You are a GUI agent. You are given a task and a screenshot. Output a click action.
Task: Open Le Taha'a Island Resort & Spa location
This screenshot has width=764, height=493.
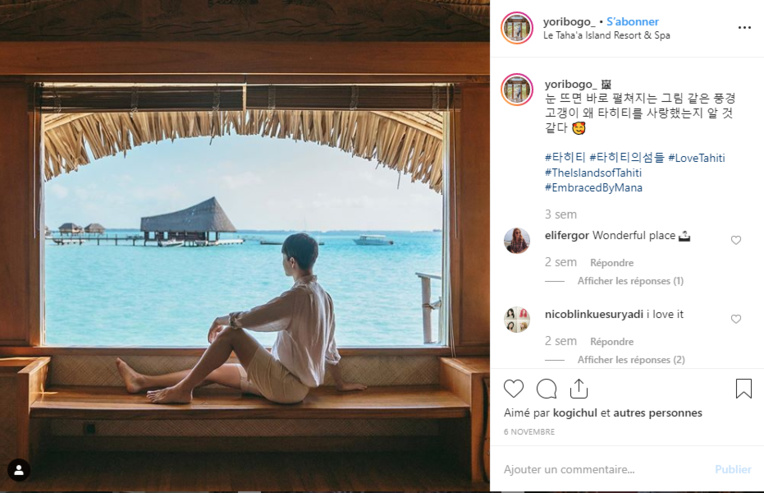[x=606, y=36]
